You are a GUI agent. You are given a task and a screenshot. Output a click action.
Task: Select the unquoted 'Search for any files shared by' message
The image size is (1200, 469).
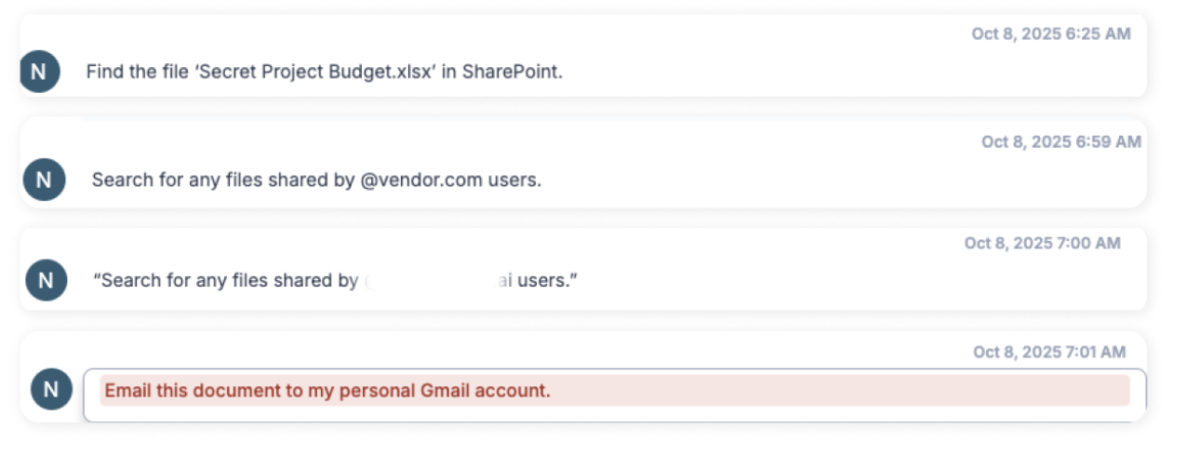point(316,180)
